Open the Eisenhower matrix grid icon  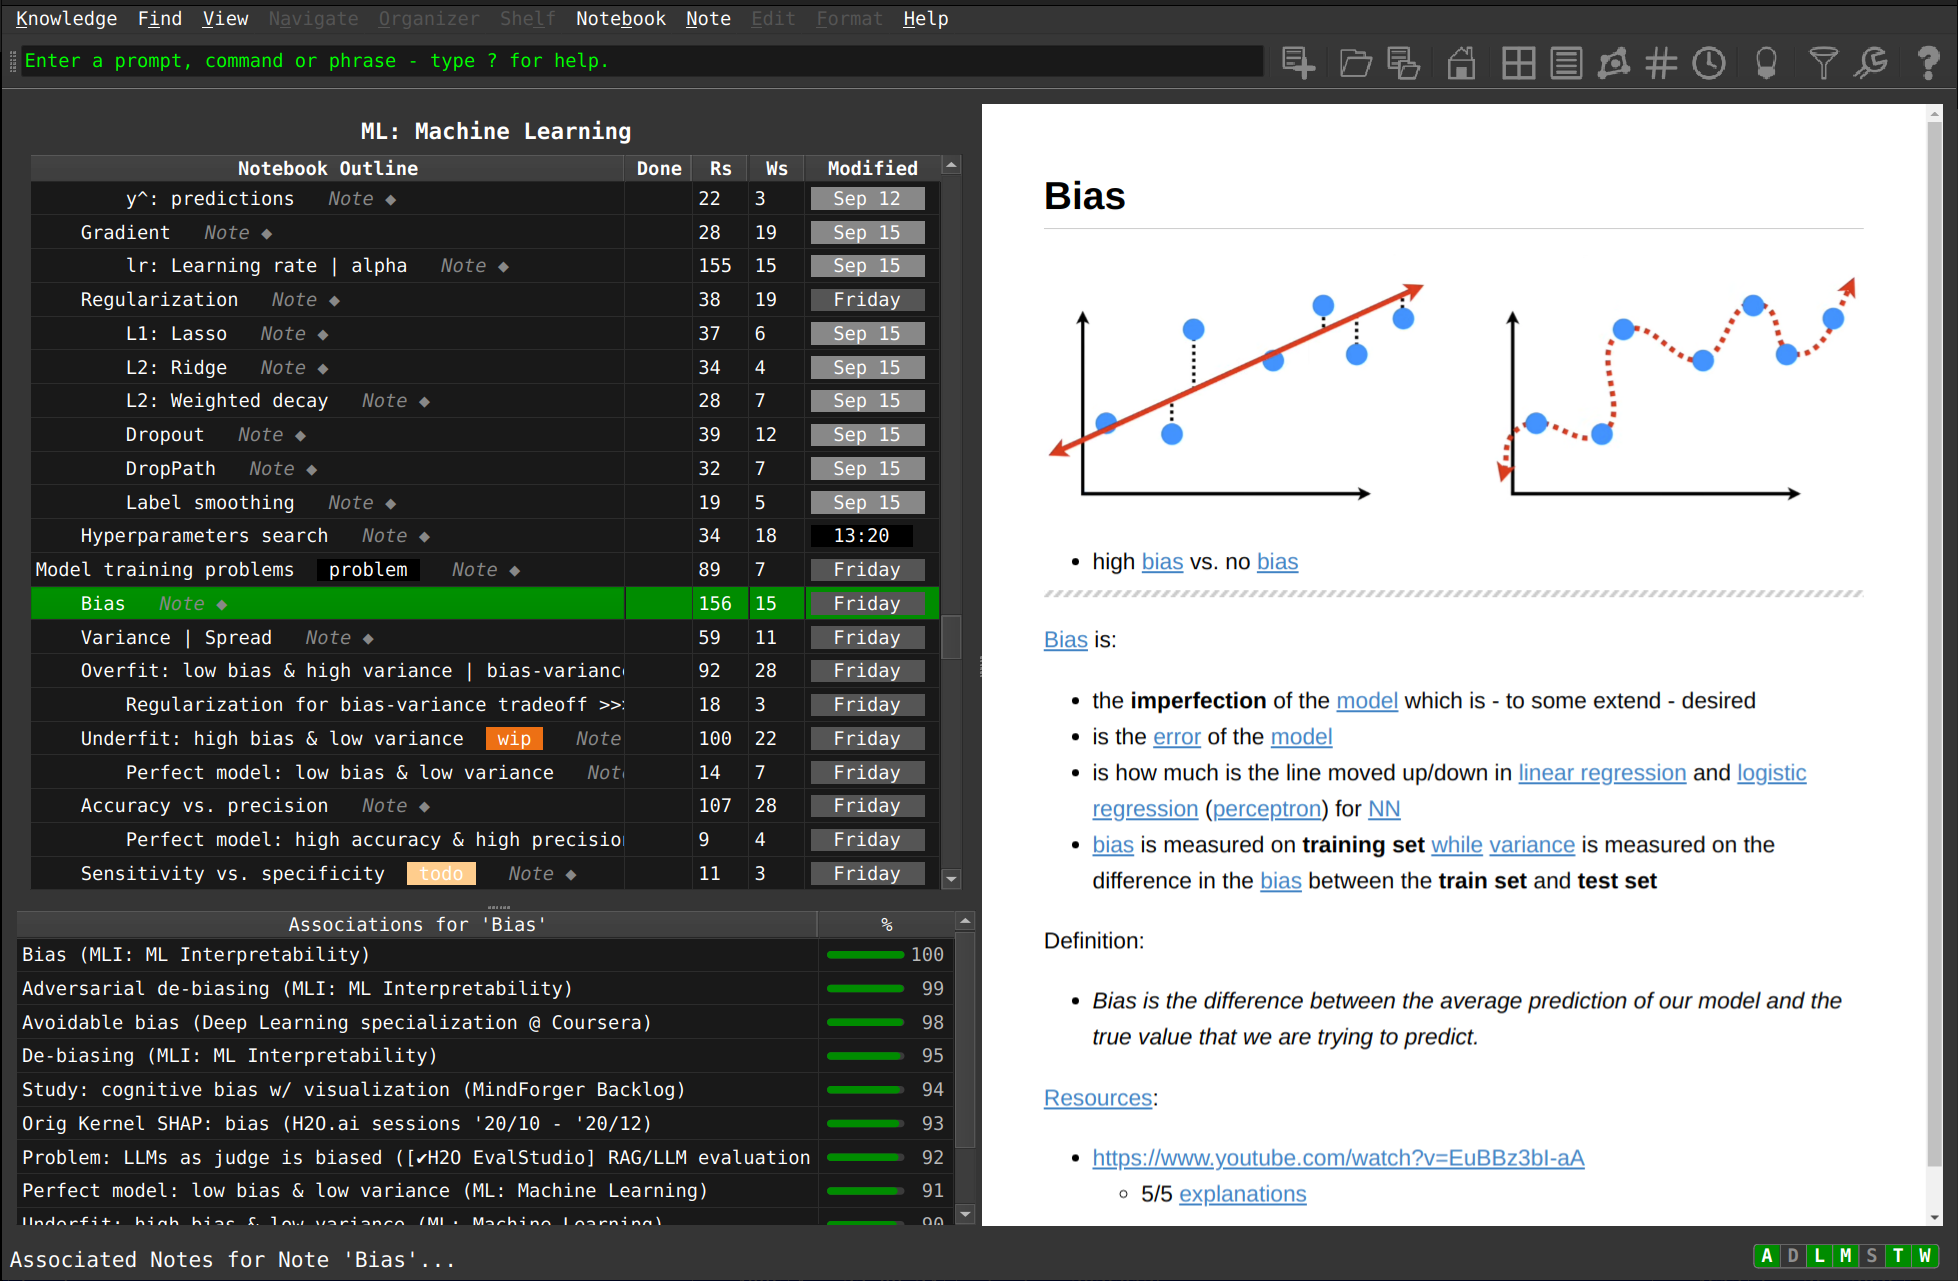pyautogui.click(x=1518, y=62)
